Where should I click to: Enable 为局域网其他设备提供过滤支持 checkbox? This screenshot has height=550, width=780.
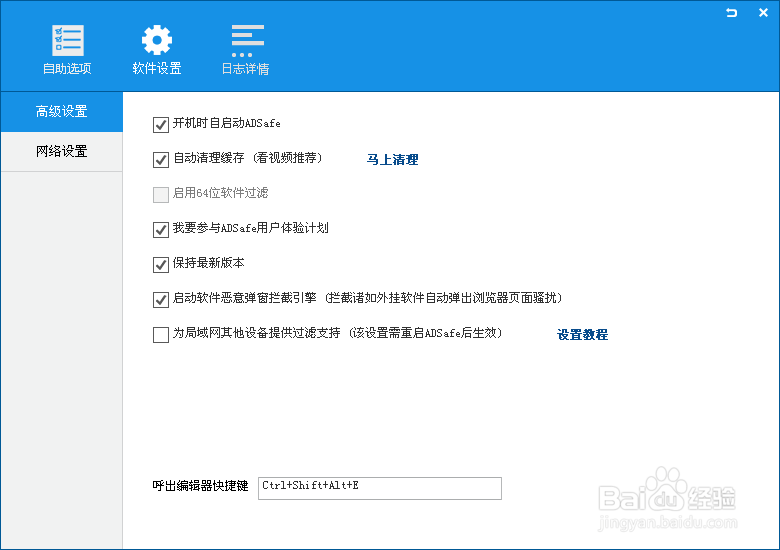tap(161, 335)
